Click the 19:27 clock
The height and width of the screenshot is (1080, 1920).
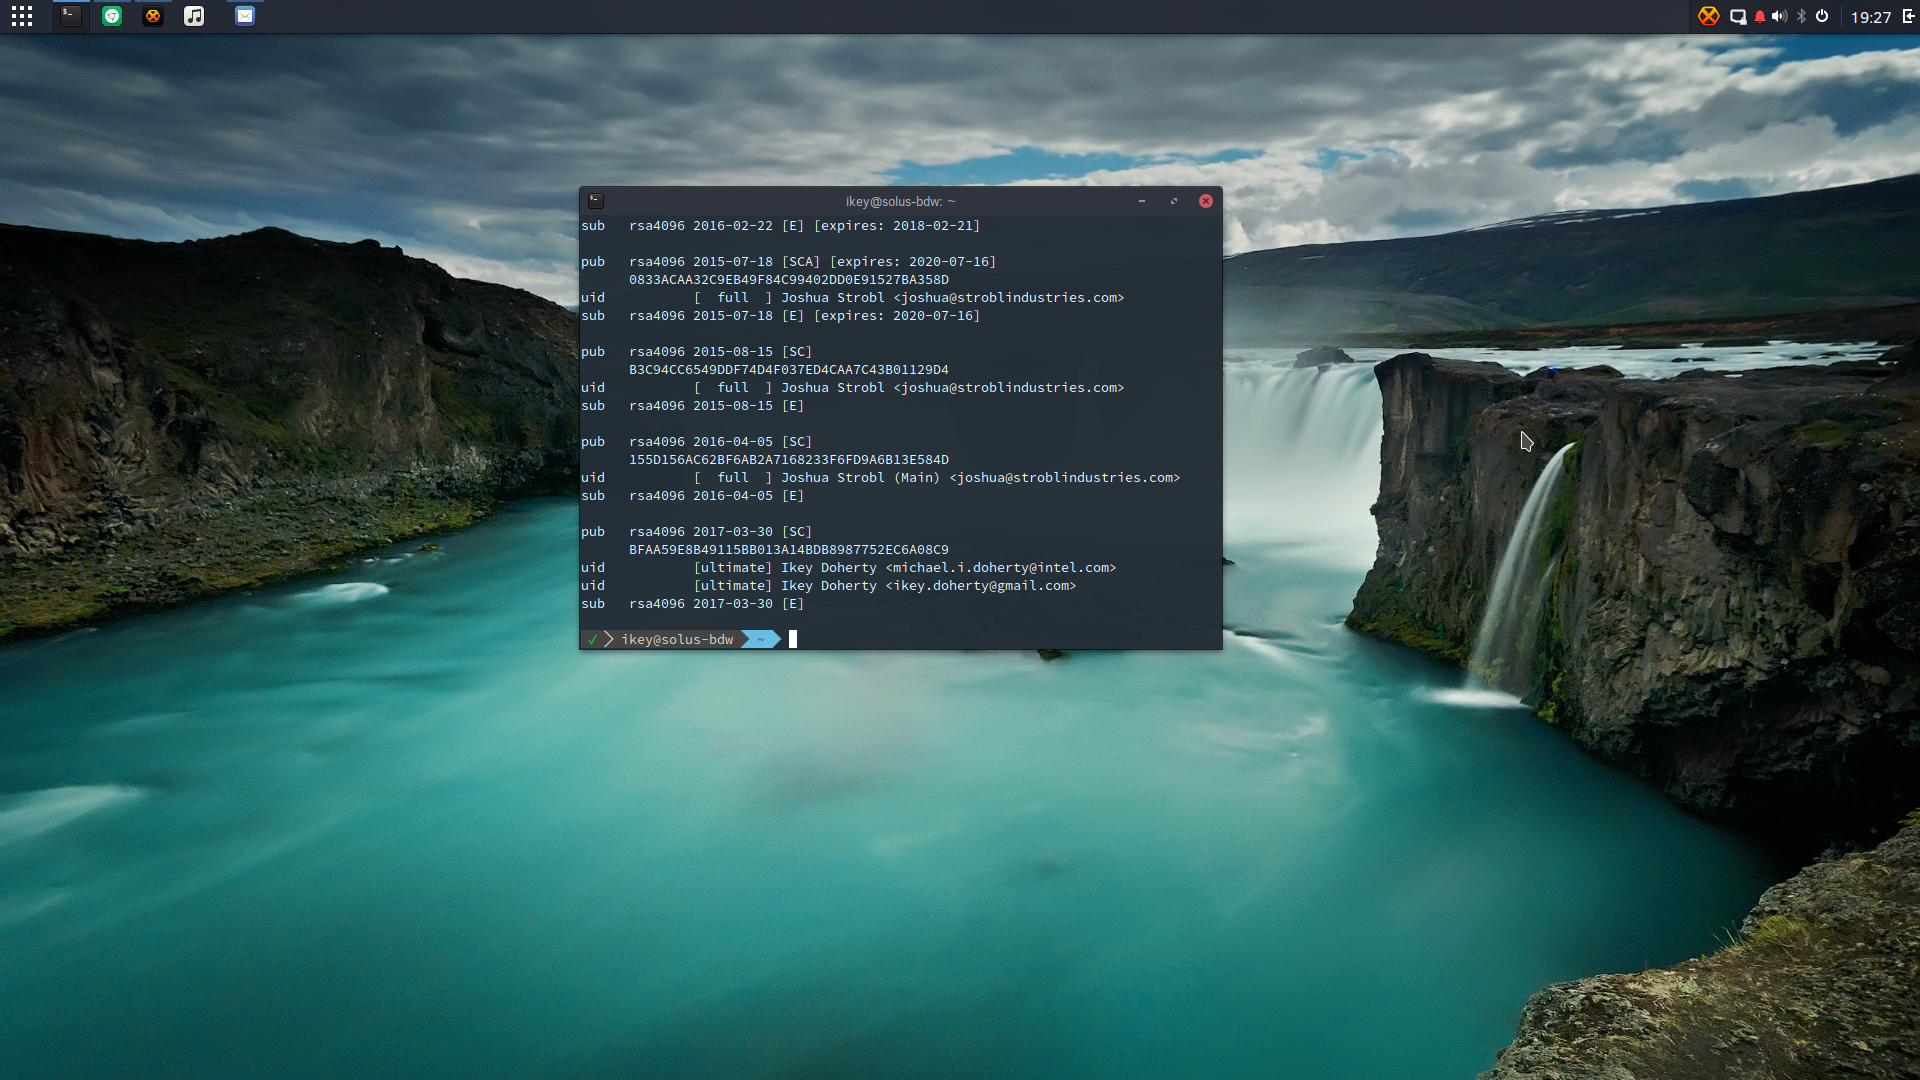click(1870, 17)
